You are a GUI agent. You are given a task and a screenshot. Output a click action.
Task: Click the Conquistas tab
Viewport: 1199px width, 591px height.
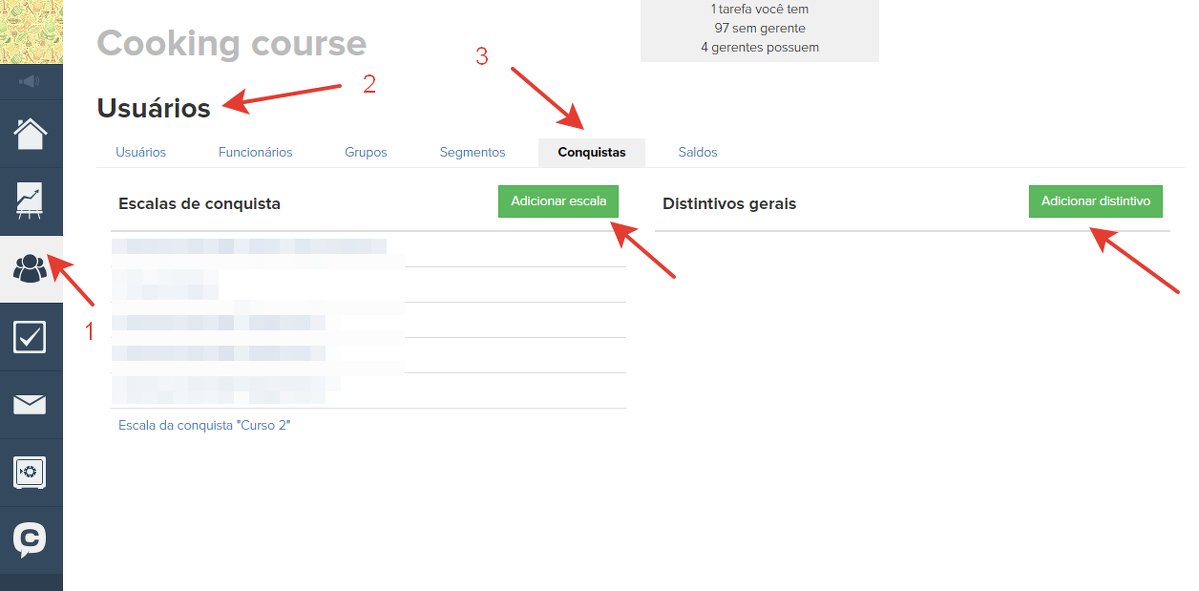coord(591,152)
